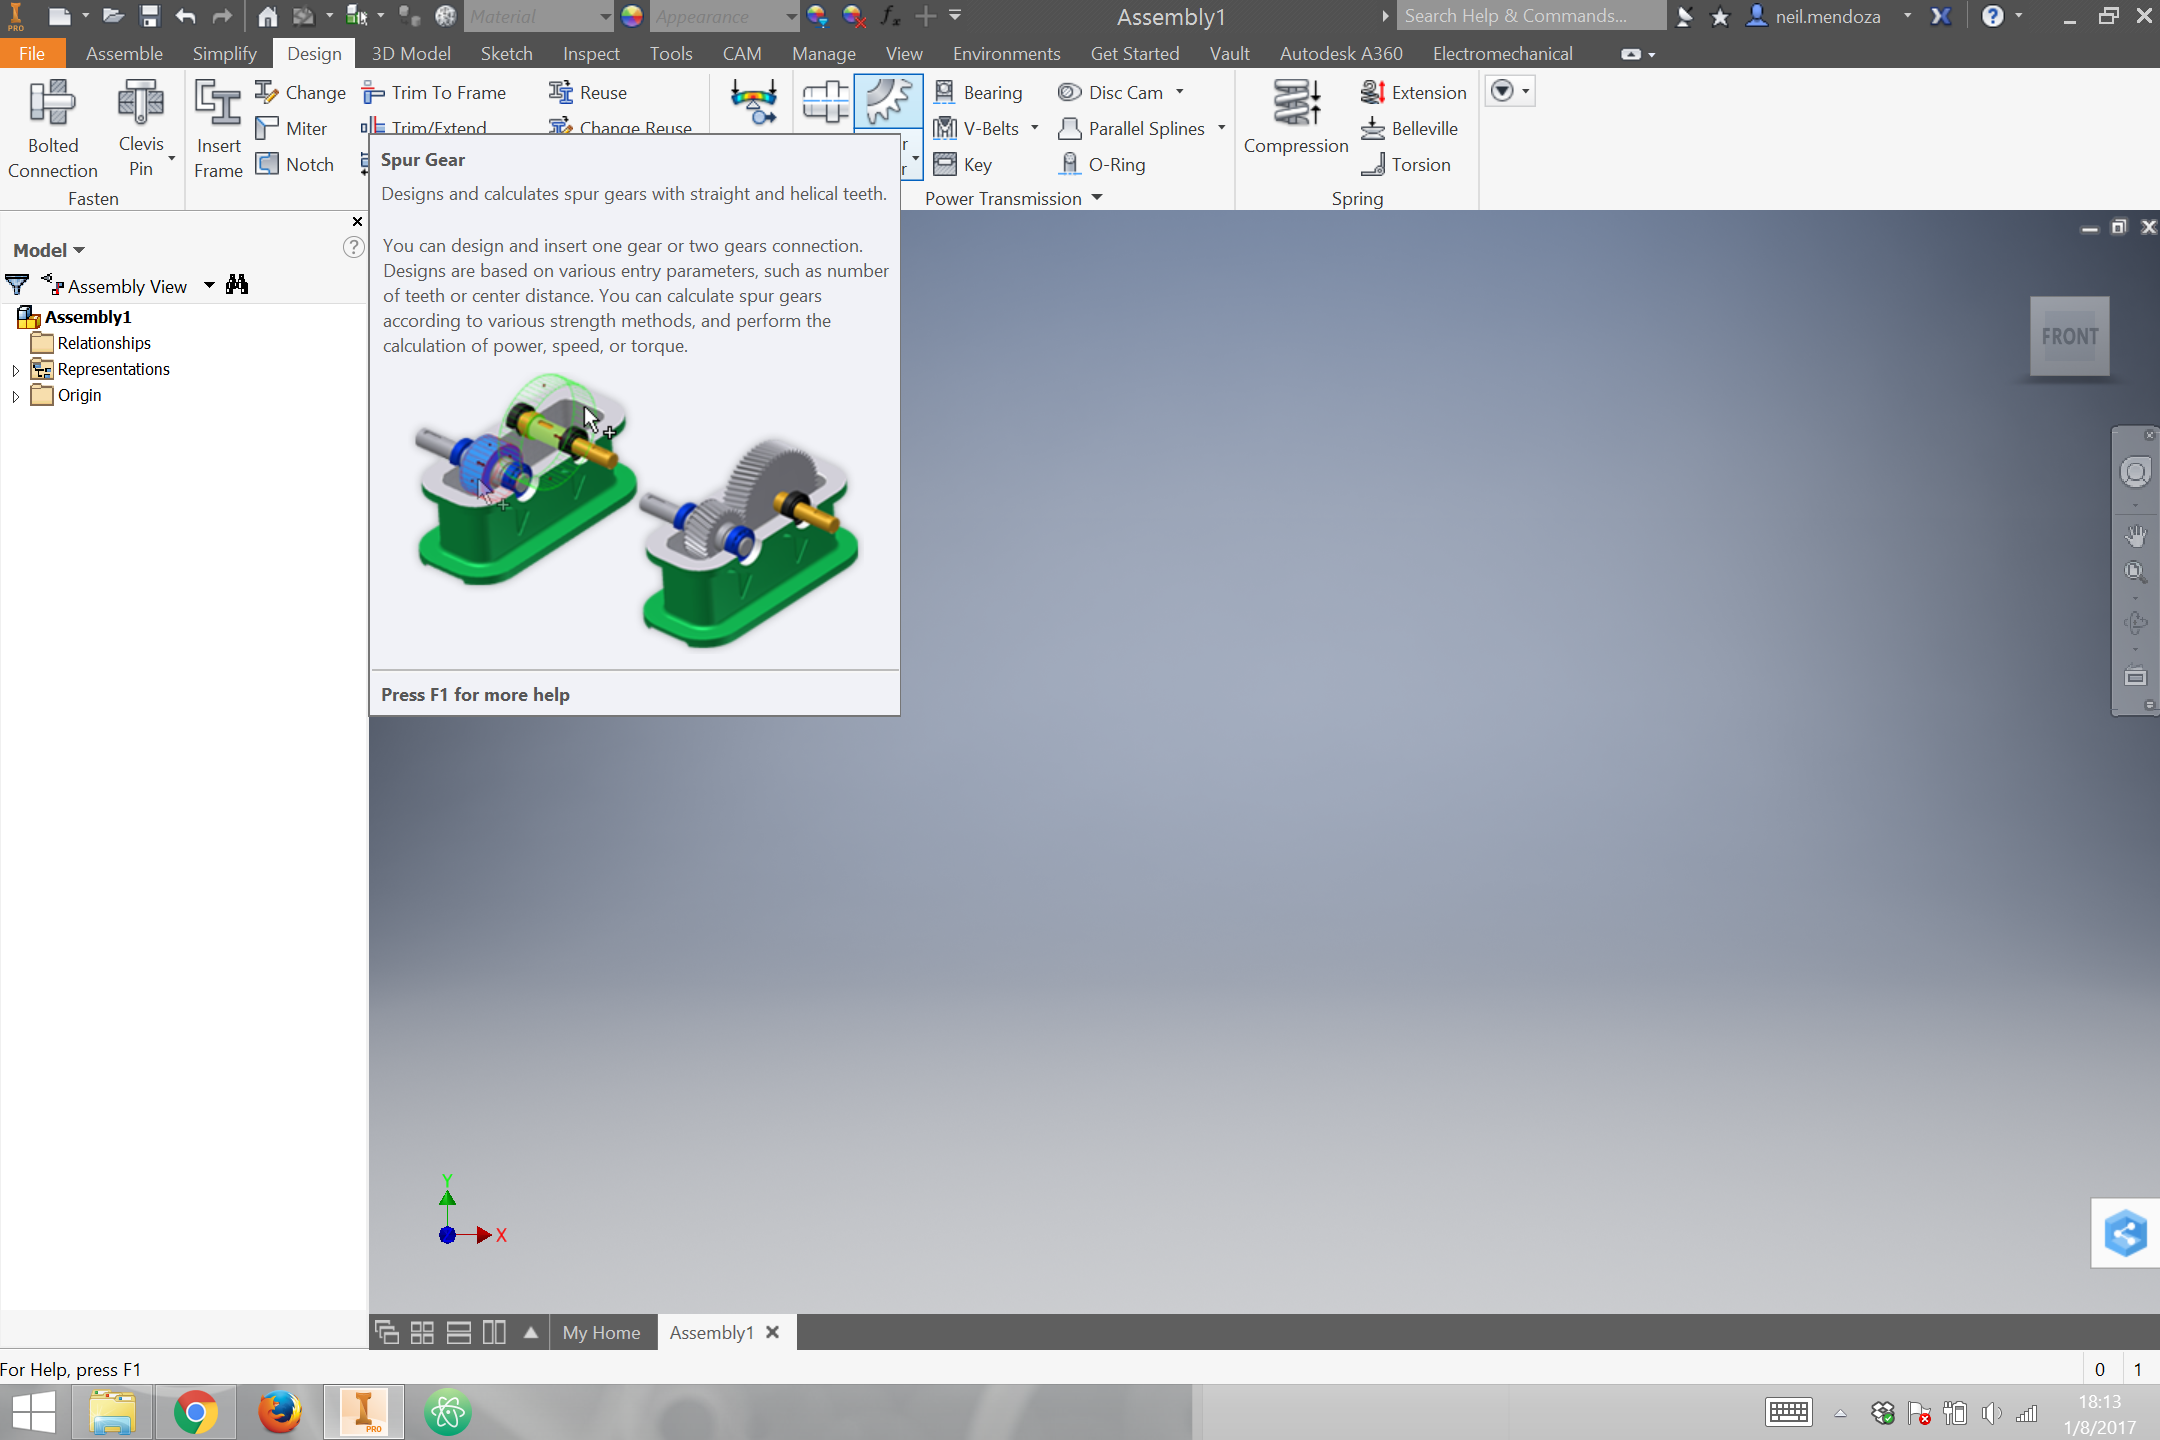The height and width of the screenshot is (1440, 2160).
Task: Open the Electromechanical ribbon tab
Action: pyautogui.click(x=1502, y=53)
